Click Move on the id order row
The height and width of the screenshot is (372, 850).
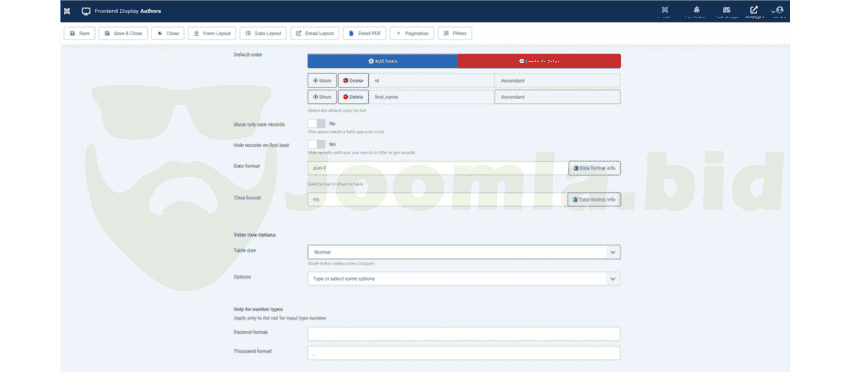322,81
